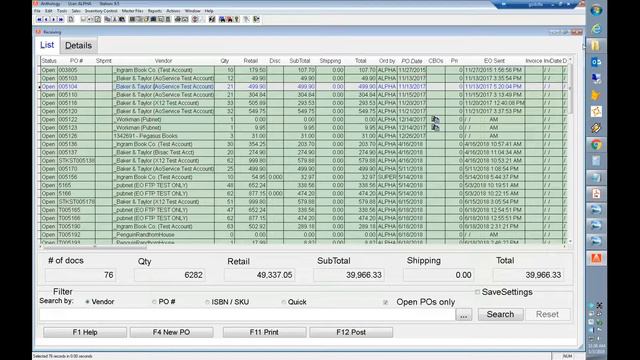
Task: Select PO 005156 row ordered by SUPER
Action: point(303,177)
